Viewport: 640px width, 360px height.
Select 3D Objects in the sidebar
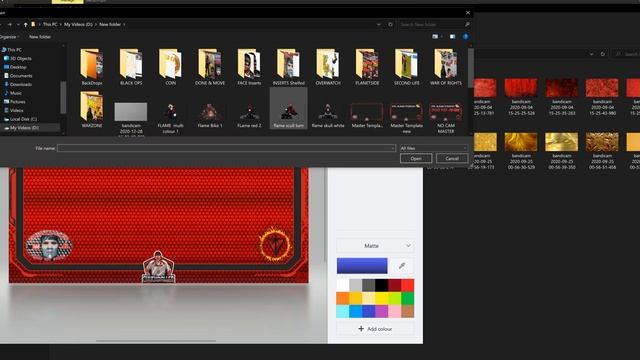pos(18,58)
